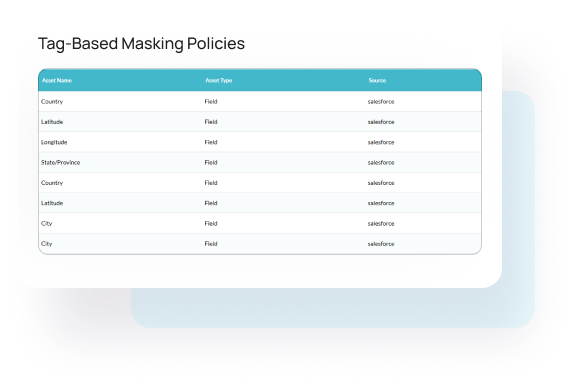Select the Longitude asset name cell
578x389 pixels.
(54, 142)
